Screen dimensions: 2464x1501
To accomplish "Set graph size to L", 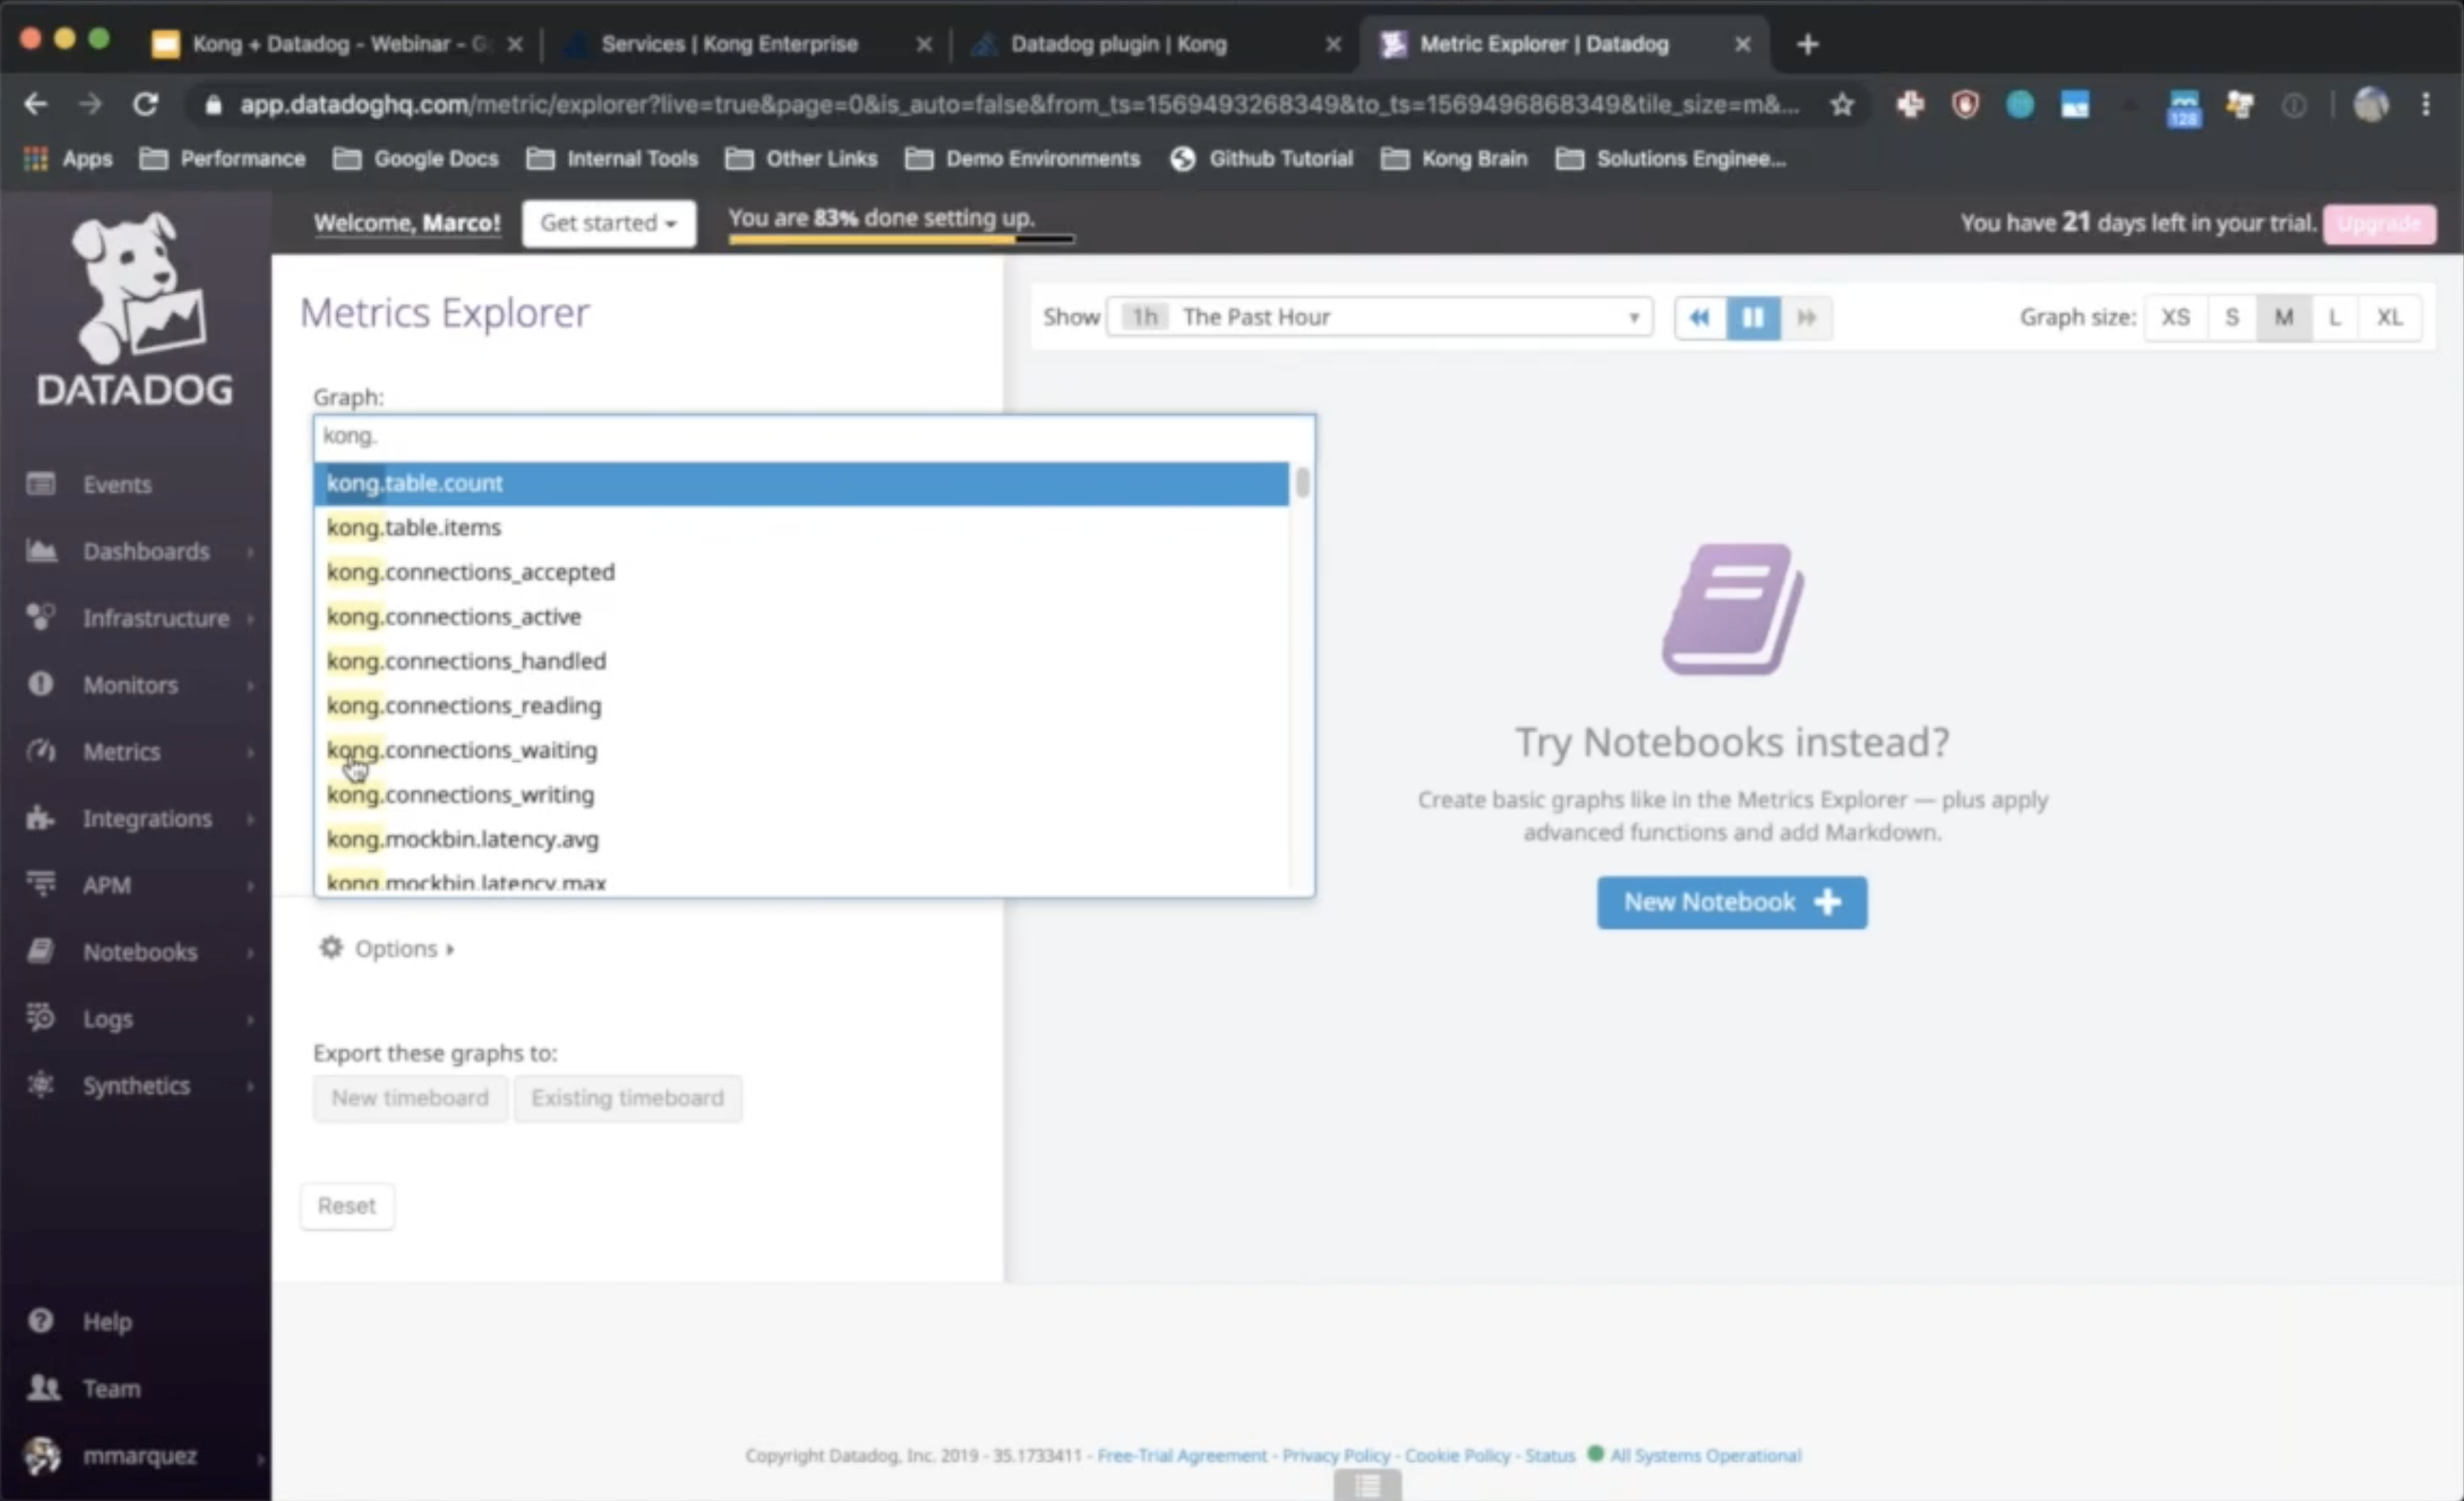I will click(x=2334, y=317).
